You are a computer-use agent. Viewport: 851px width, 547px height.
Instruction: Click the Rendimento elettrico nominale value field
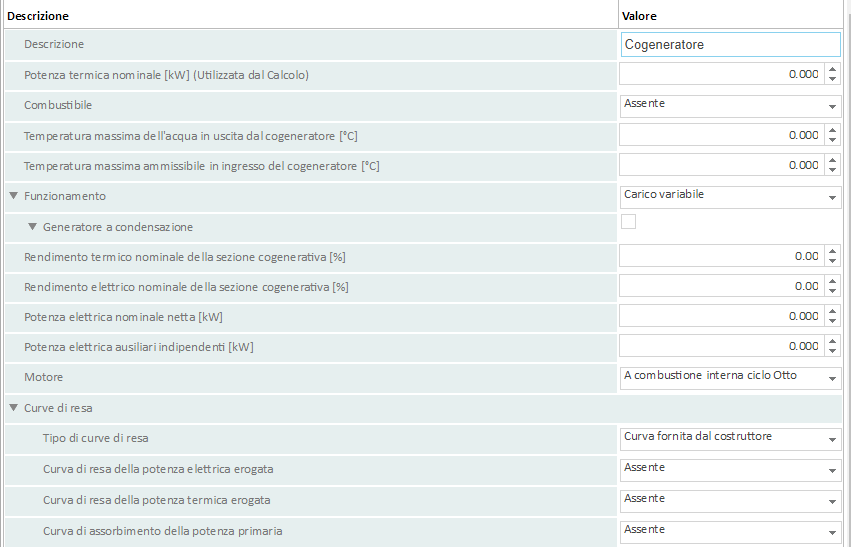[722, 285]
